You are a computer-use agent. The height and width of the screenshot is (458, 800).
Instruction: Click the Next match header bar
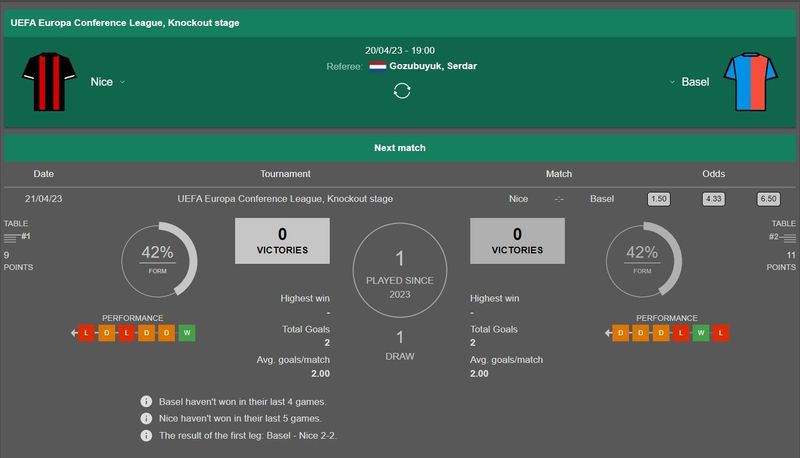click(400, 148)
